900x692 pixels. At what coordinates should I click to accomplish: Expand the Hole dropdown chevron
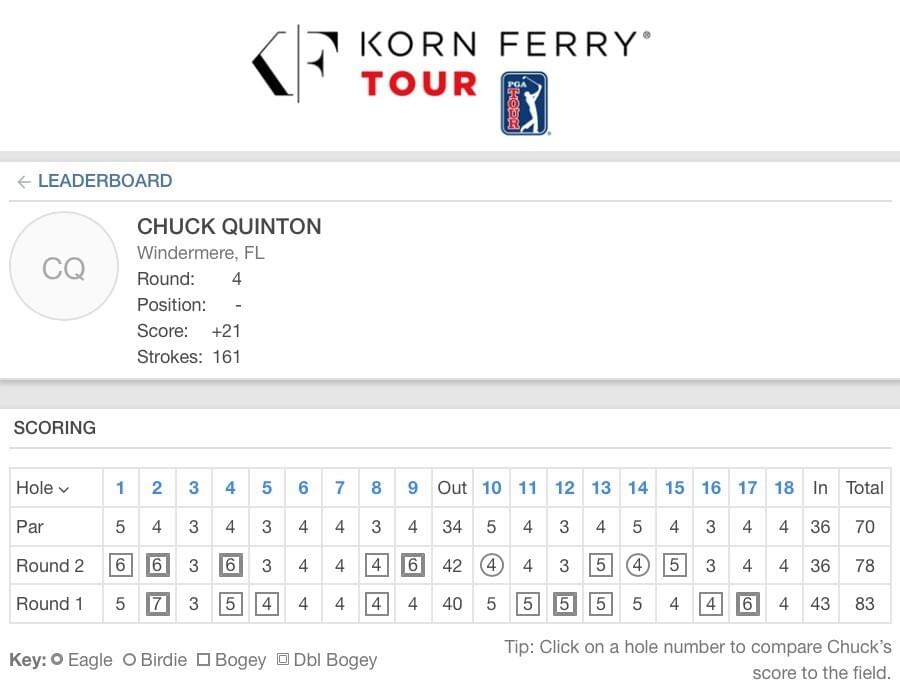tap(64, 489)
